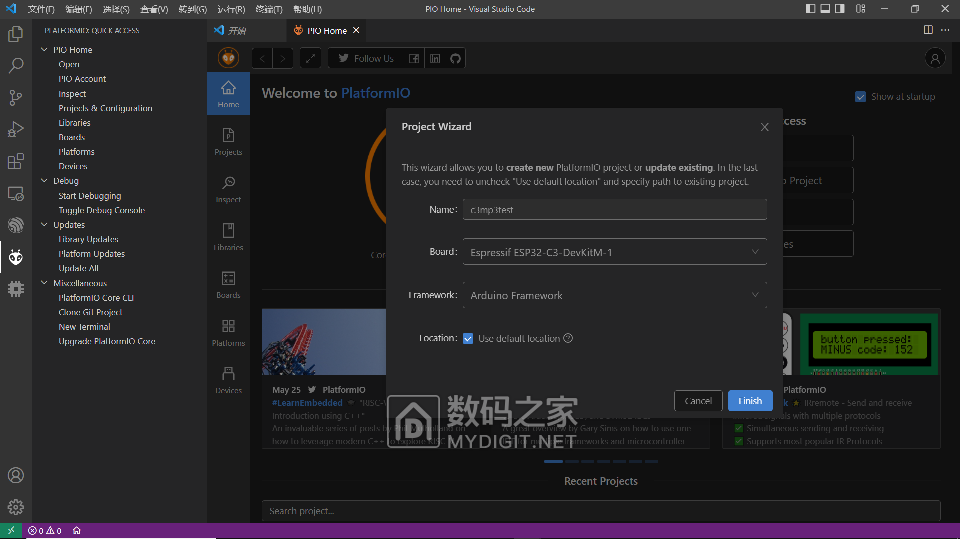Switch to the 开始 welcome tab
Viewport: 966px width, 543px height.
(x=238, y=31)
